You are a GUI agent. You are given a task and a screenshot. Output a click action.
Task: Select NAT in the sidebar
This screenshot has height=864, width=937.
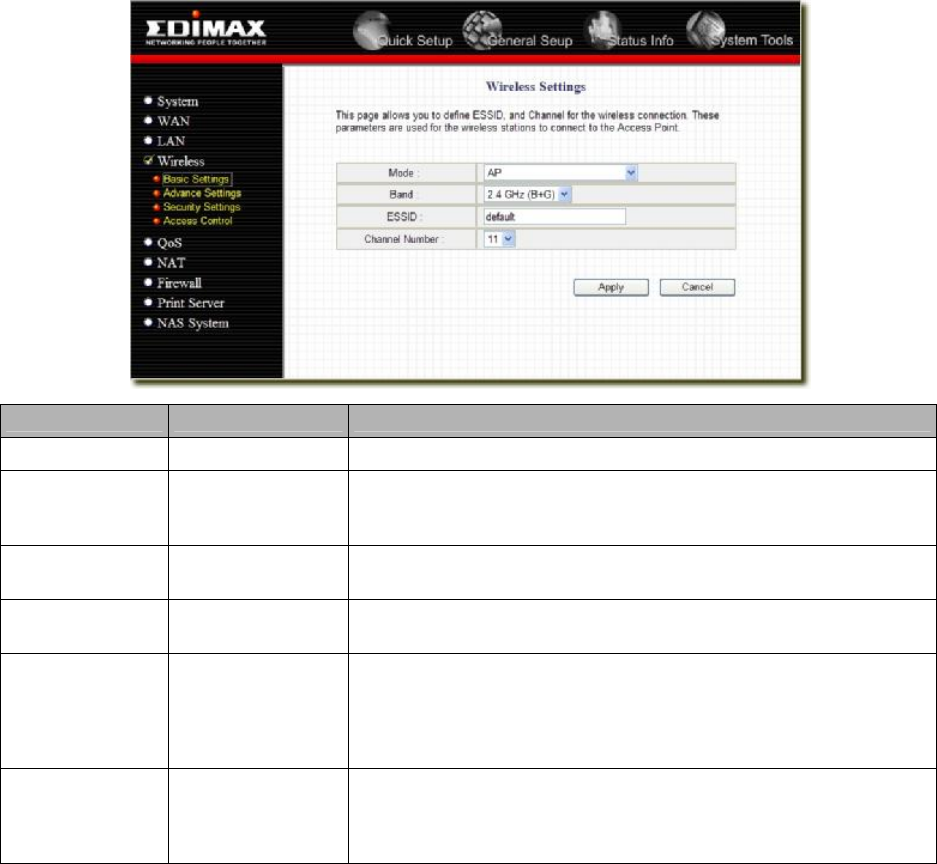click(x=171, y=263)
